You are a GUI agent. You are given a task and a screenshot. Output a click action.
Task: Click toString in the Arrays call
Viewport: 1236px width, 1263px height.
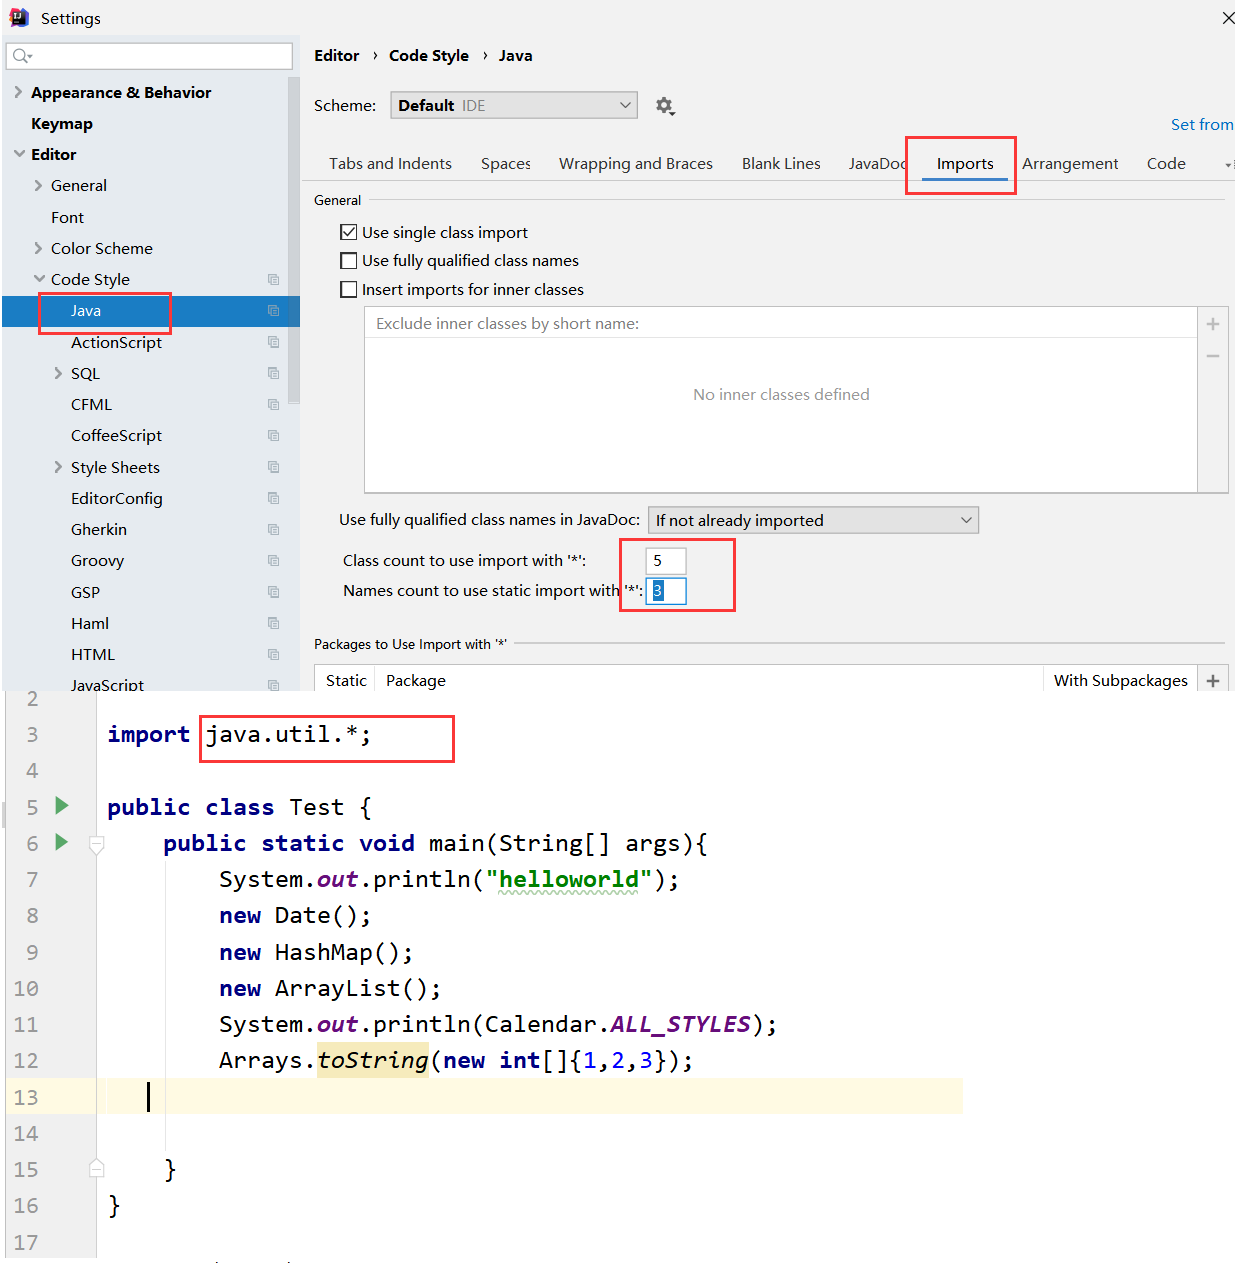point(372,1060)
